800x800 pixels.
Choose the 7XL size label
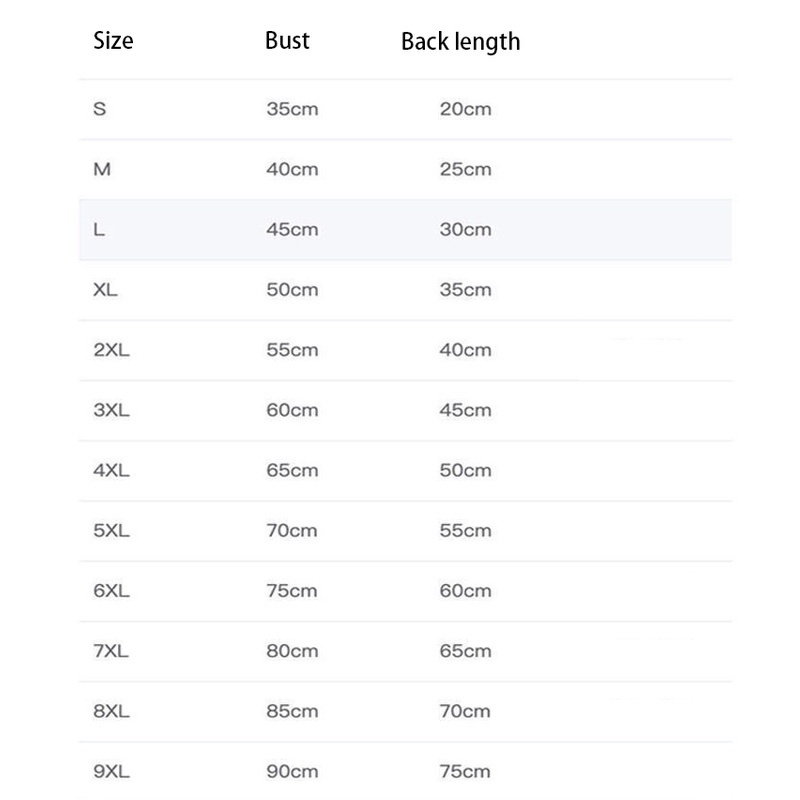tap(111, 651)
